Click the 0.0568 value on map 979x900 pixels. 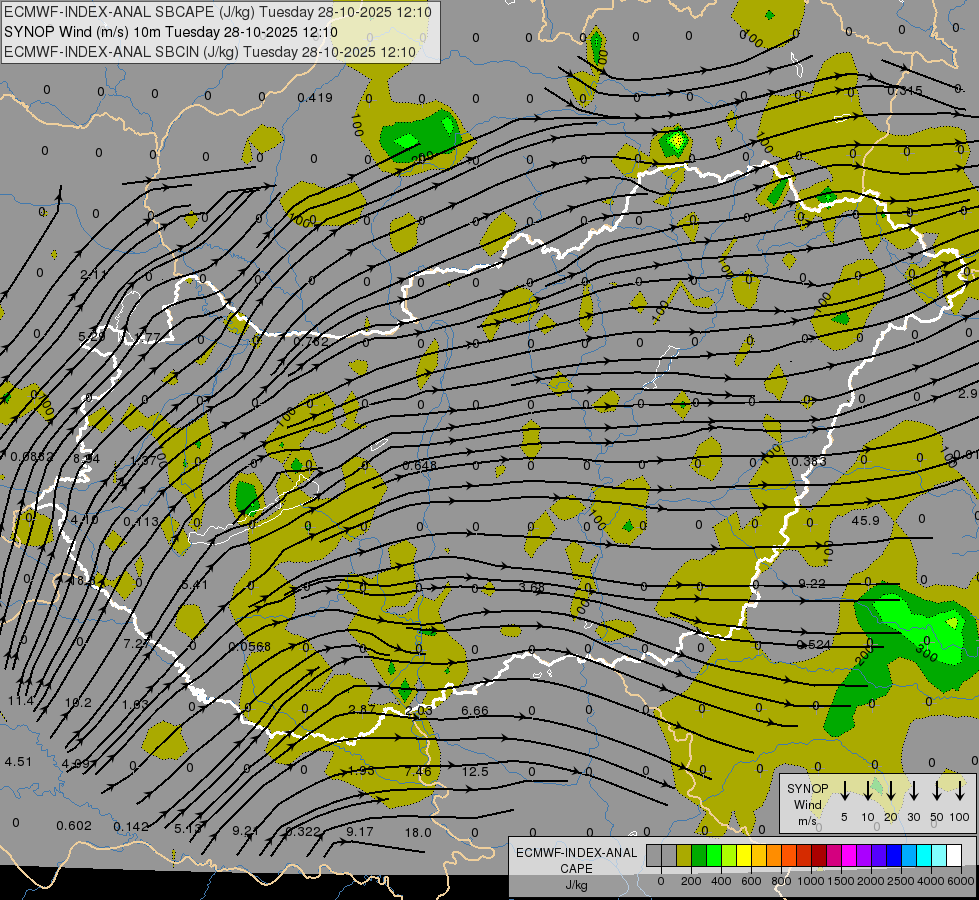click(250, 646)
